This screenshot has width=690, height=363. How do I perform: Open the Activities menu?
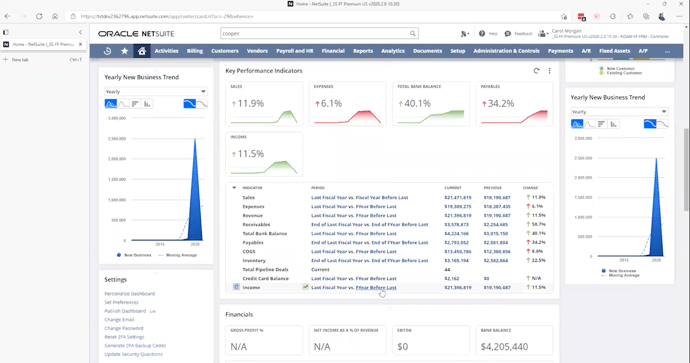click(x=166, y=51)
